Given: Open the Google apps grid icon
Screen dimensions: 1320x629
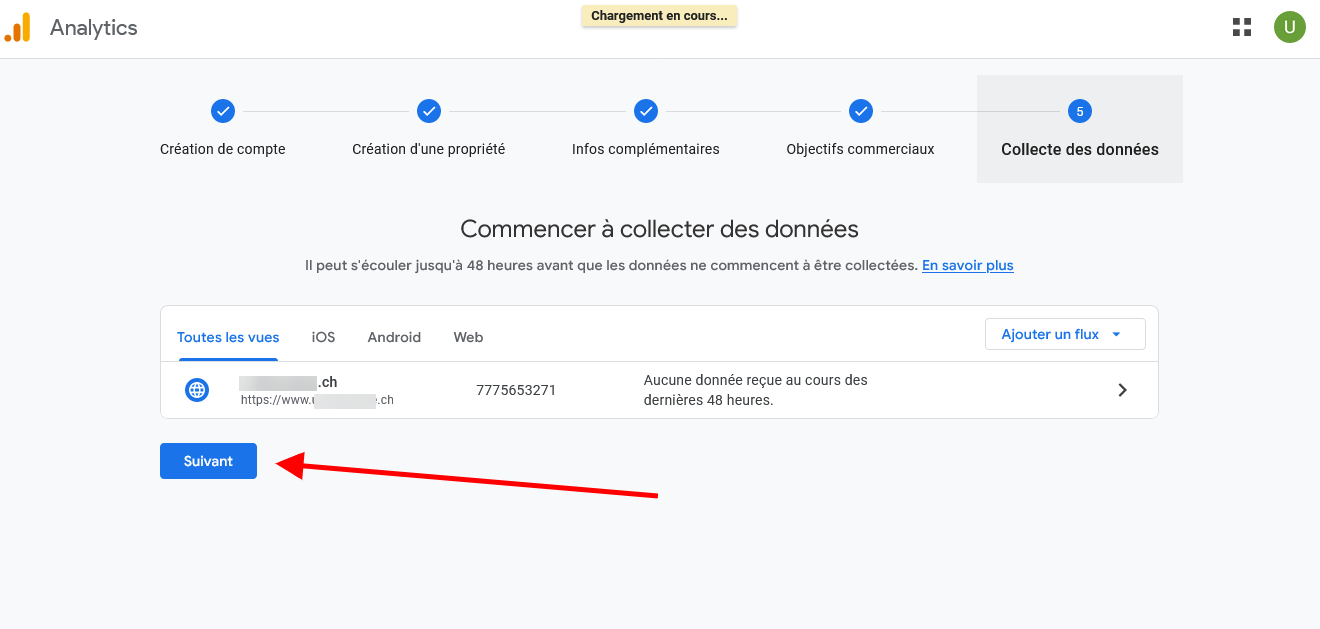Looking at the screenshot, I should 1242,27.
